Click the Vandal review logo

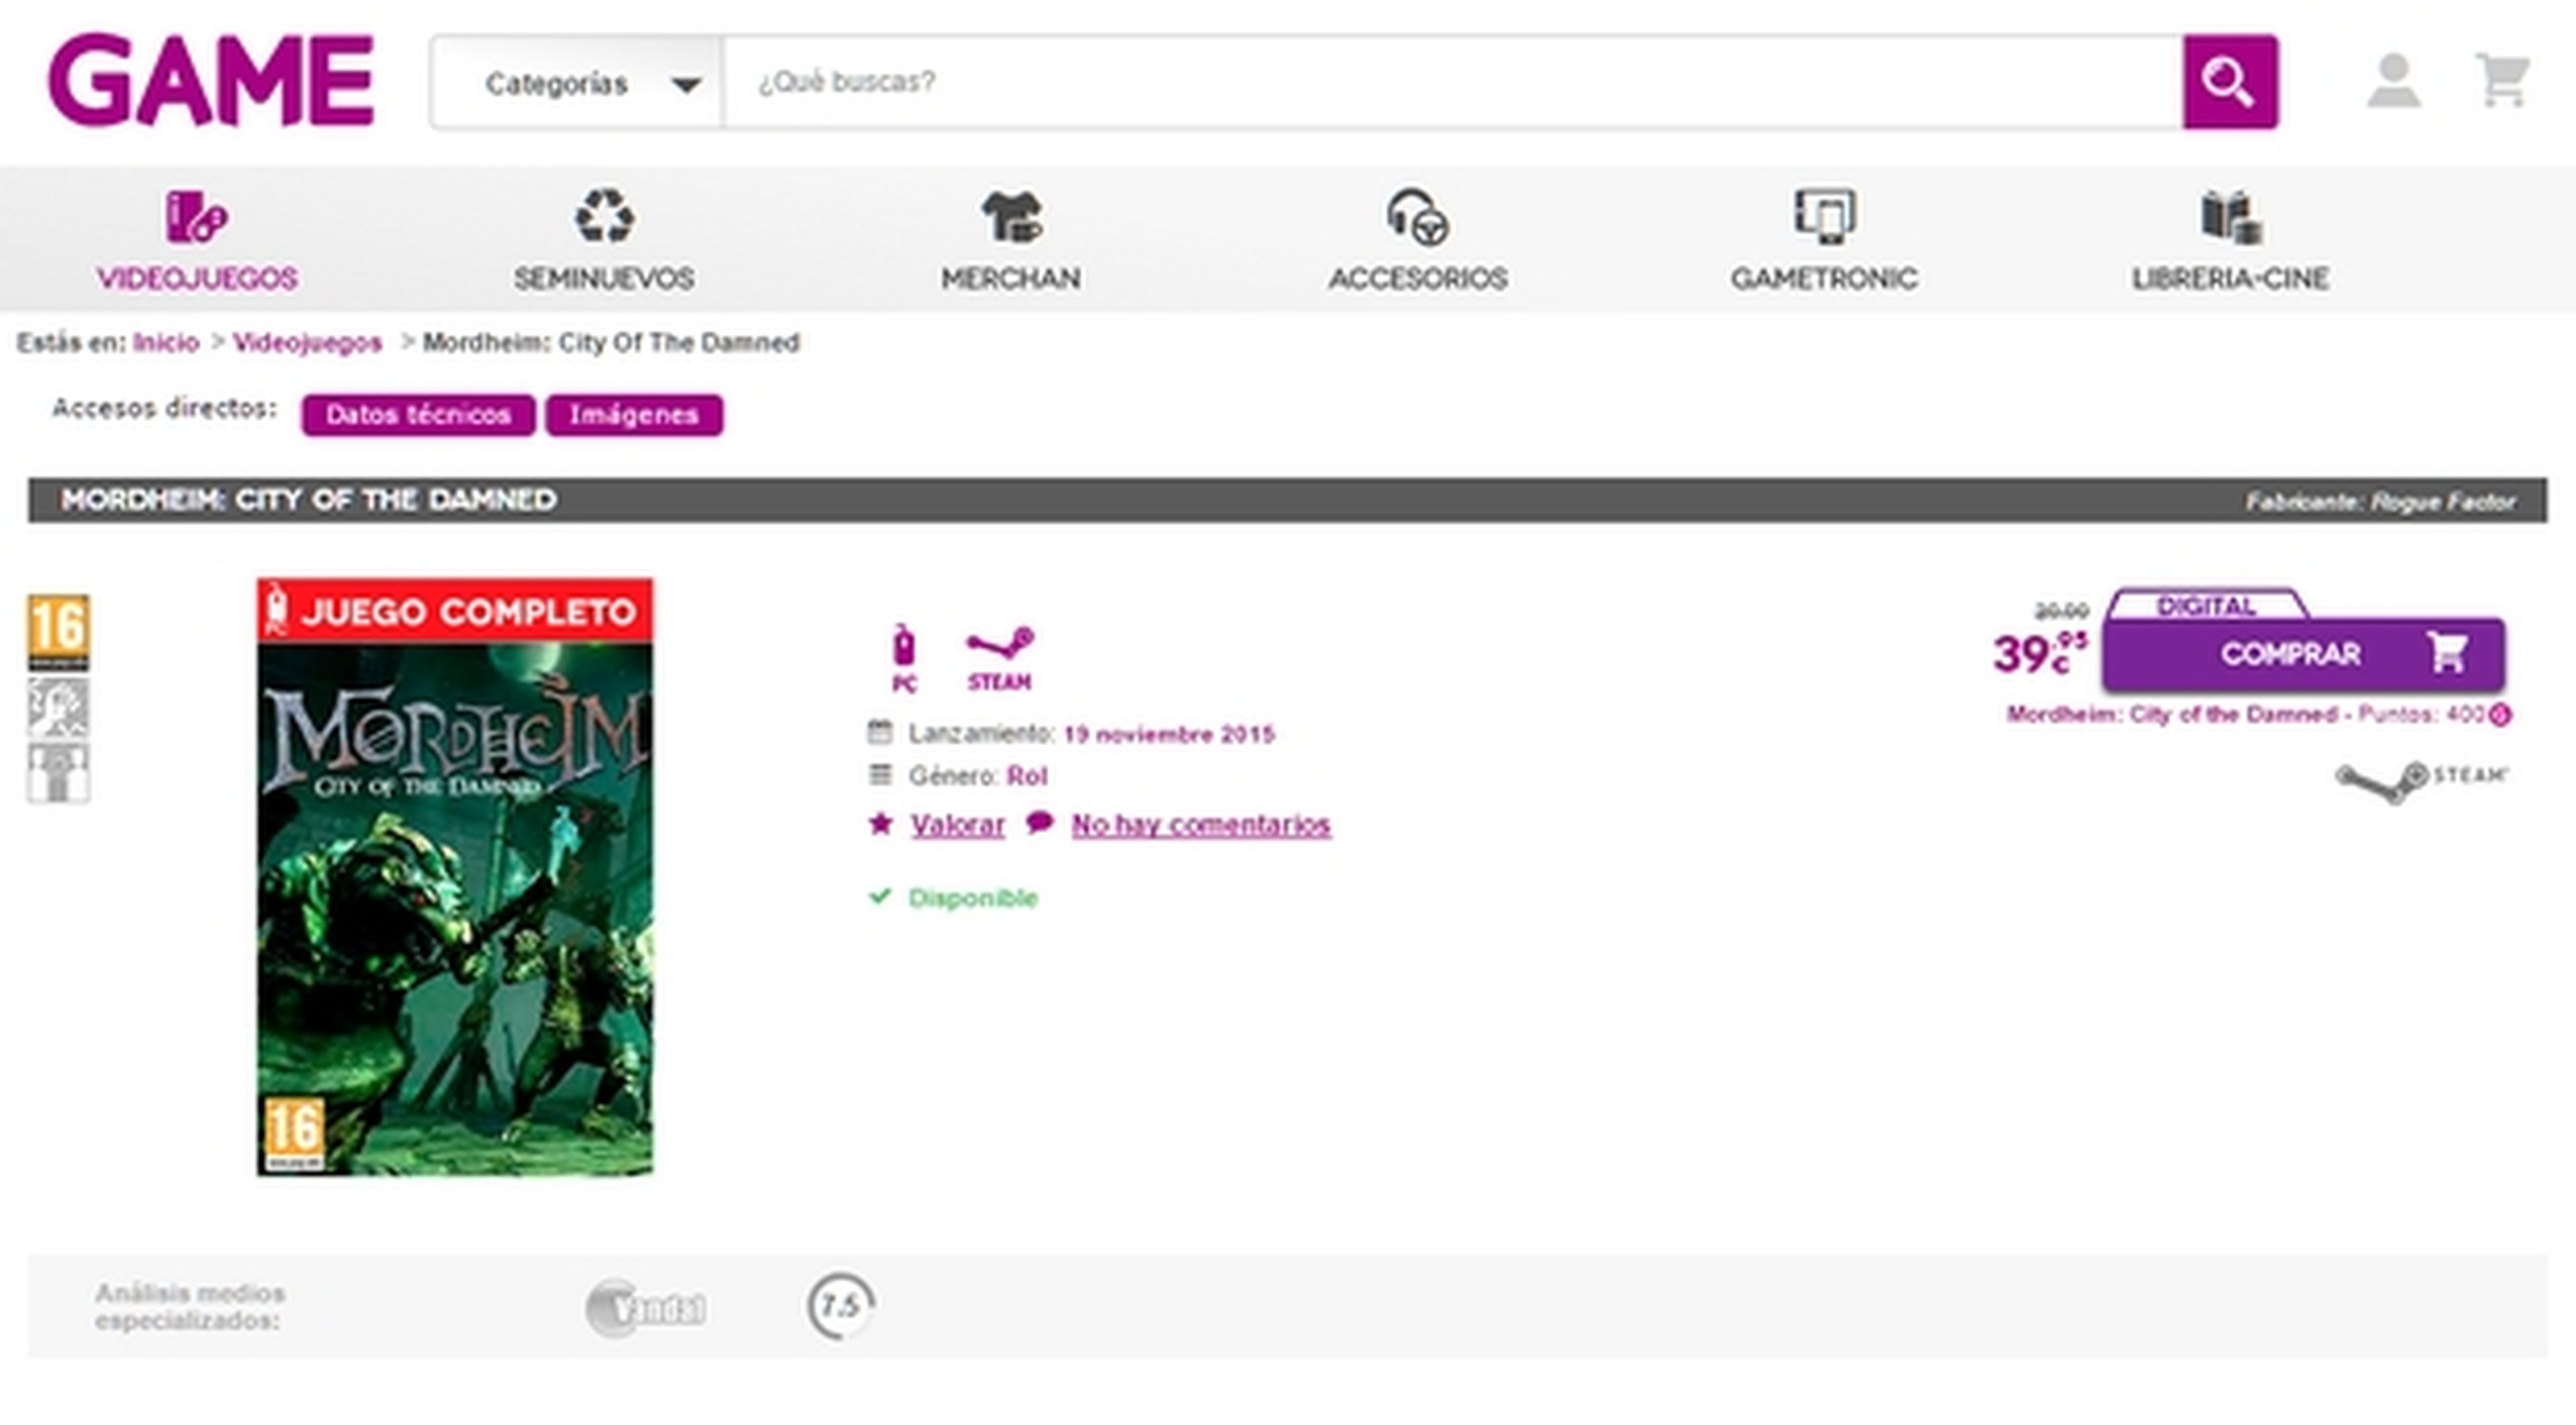pyautogui.click(x=646, y=1308)
